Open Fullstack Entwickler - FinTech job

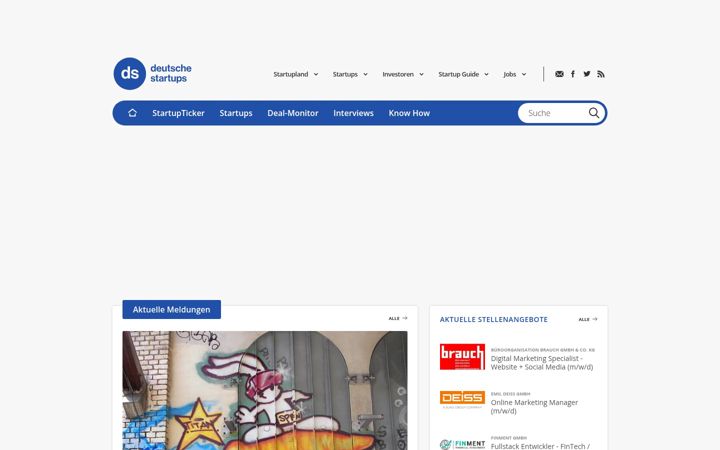pos(540,446)
